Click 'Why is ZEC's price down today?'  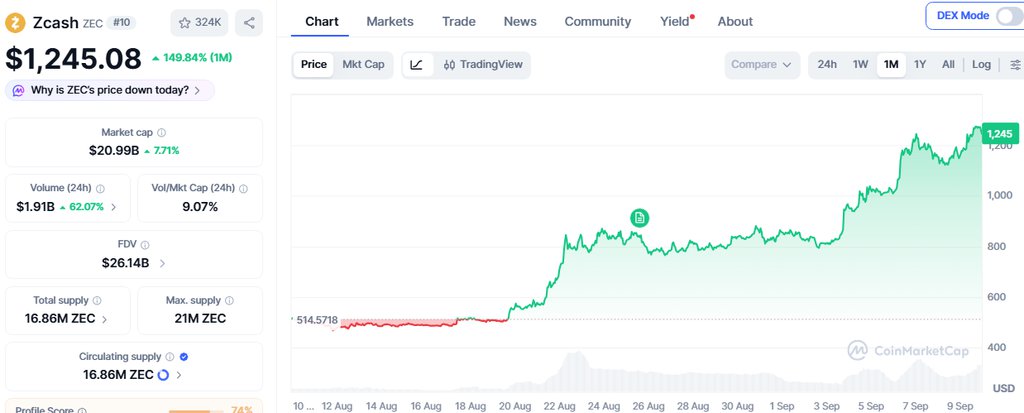tap(110, 90)
